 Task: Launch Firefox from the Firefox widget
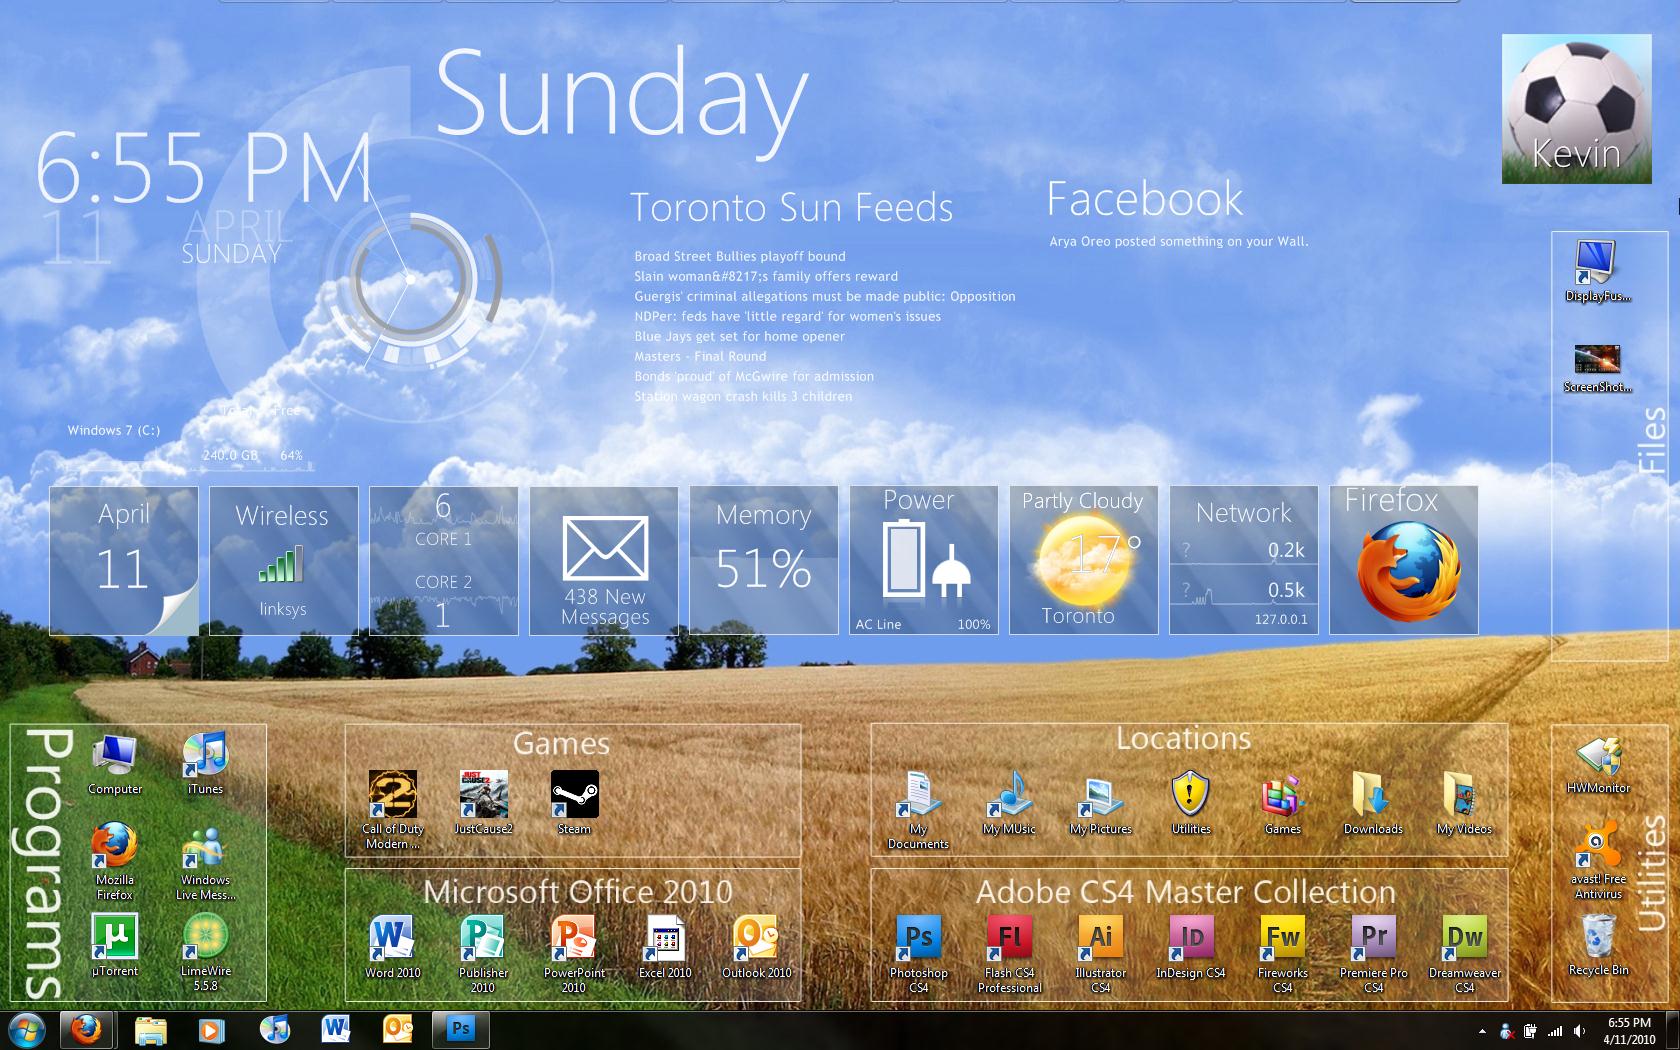[x=1404, y=560]
